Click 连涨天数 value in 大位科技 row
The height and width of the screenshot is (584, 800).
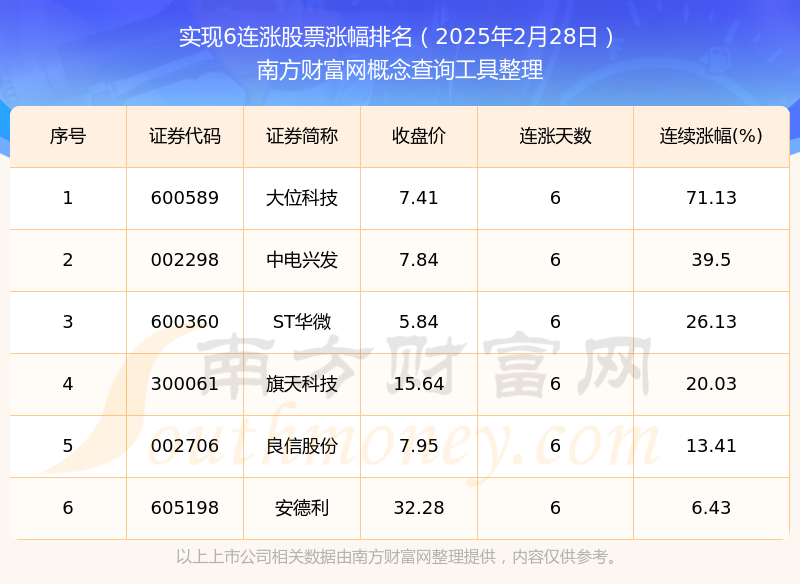click(x=556, y=198)
